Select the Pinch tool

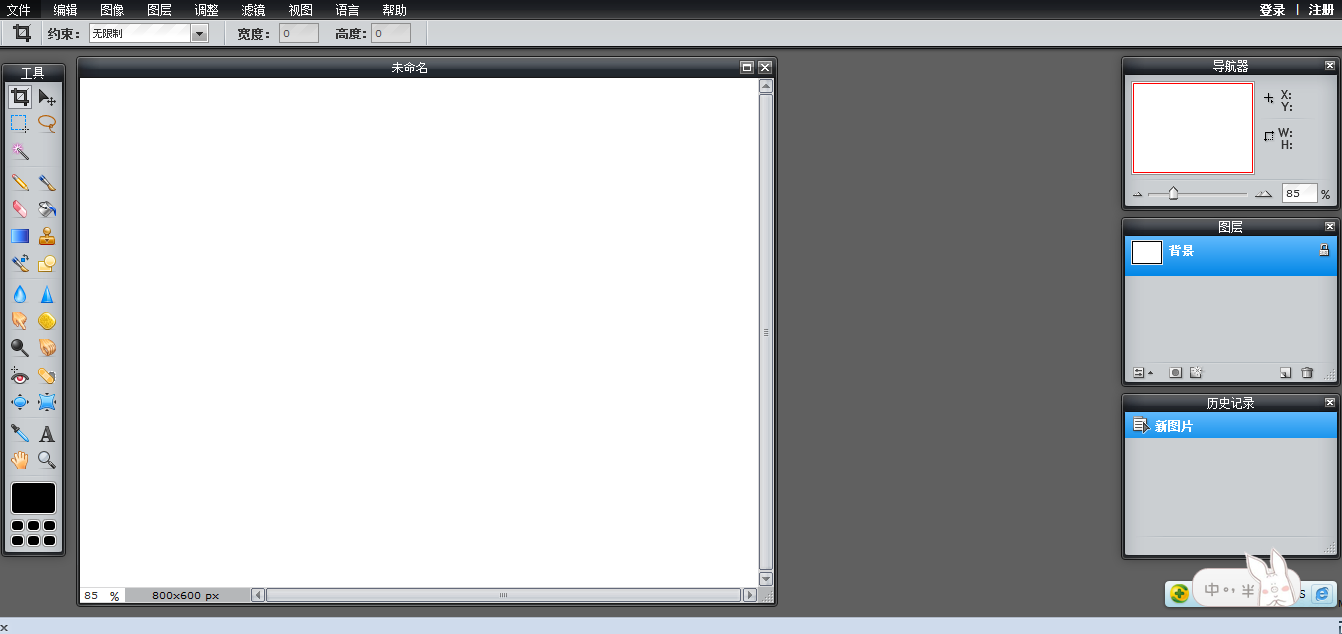pos(47,402)
